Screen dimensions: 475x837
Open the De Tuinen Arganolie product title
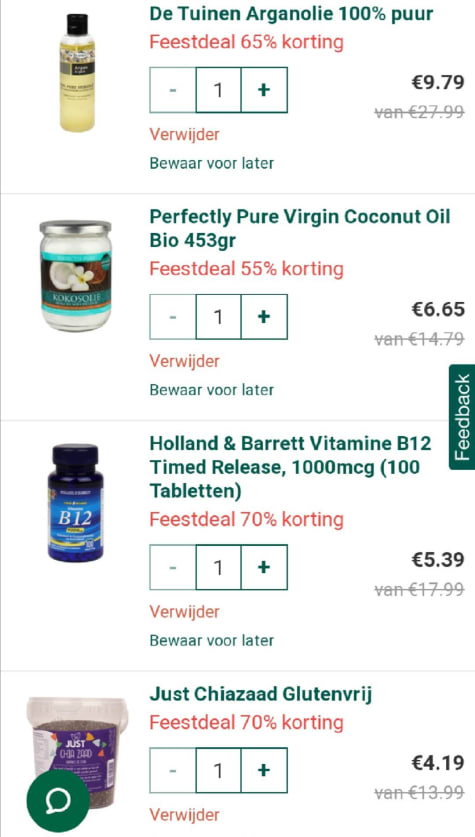coord(291,14)
